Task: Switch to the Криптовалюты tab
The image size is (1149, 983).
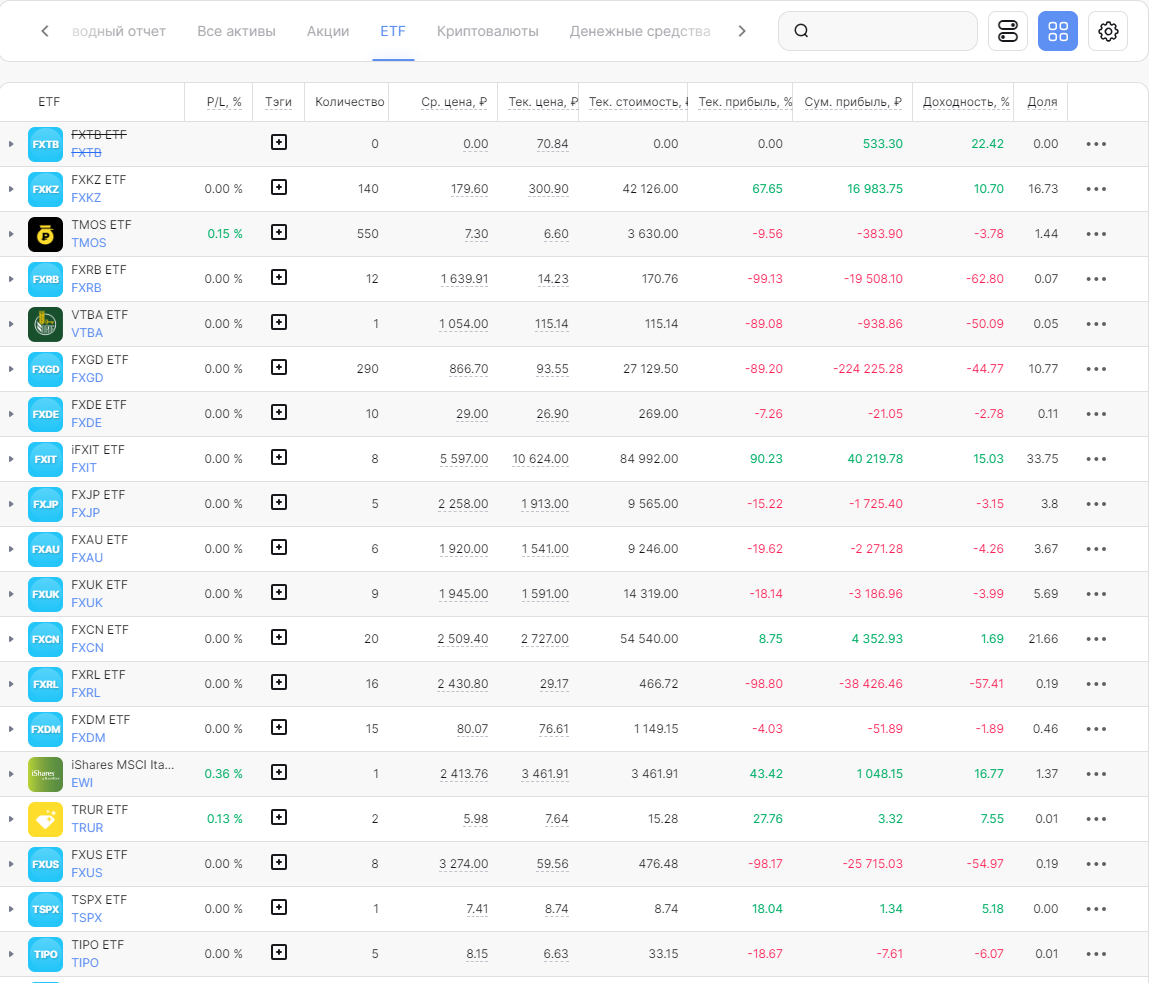Action: (487, 32)
